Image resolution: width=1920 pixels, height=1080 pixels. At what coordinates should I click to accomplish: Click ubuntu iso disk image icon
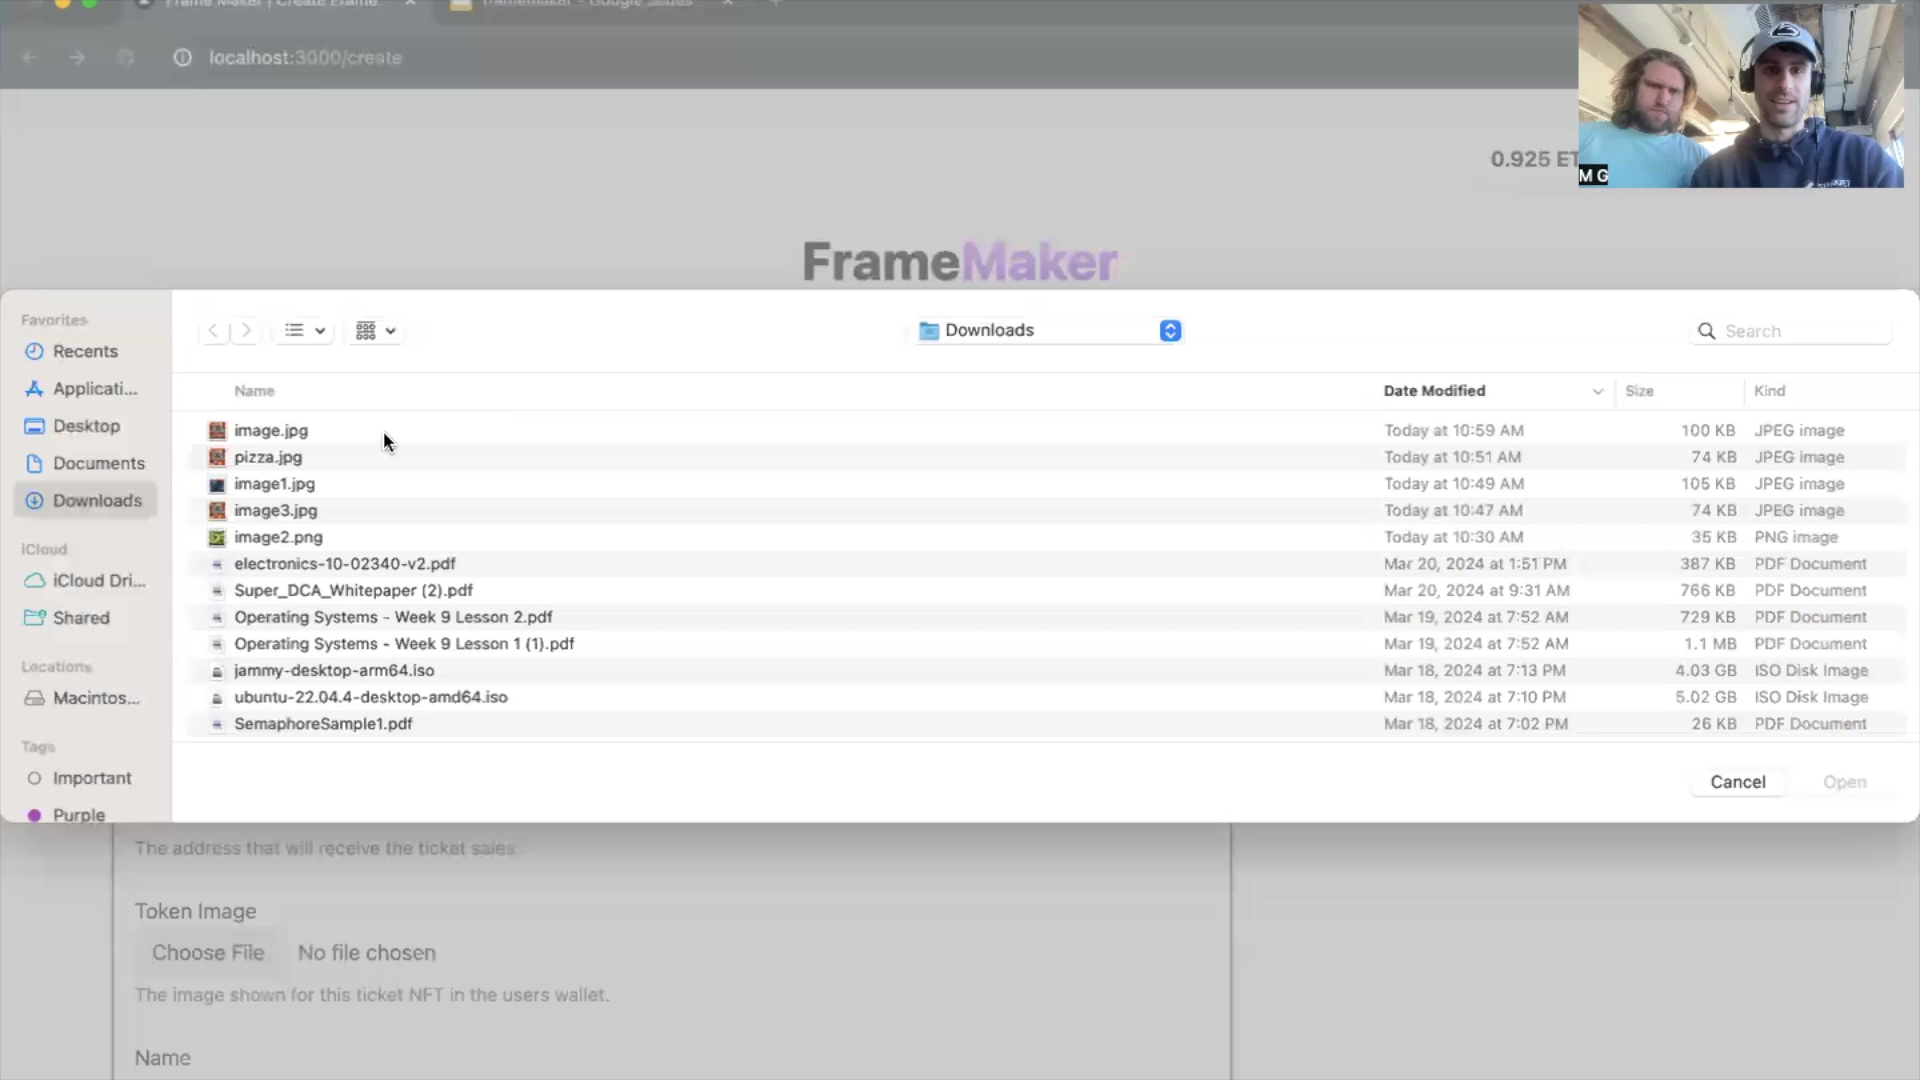217,698
